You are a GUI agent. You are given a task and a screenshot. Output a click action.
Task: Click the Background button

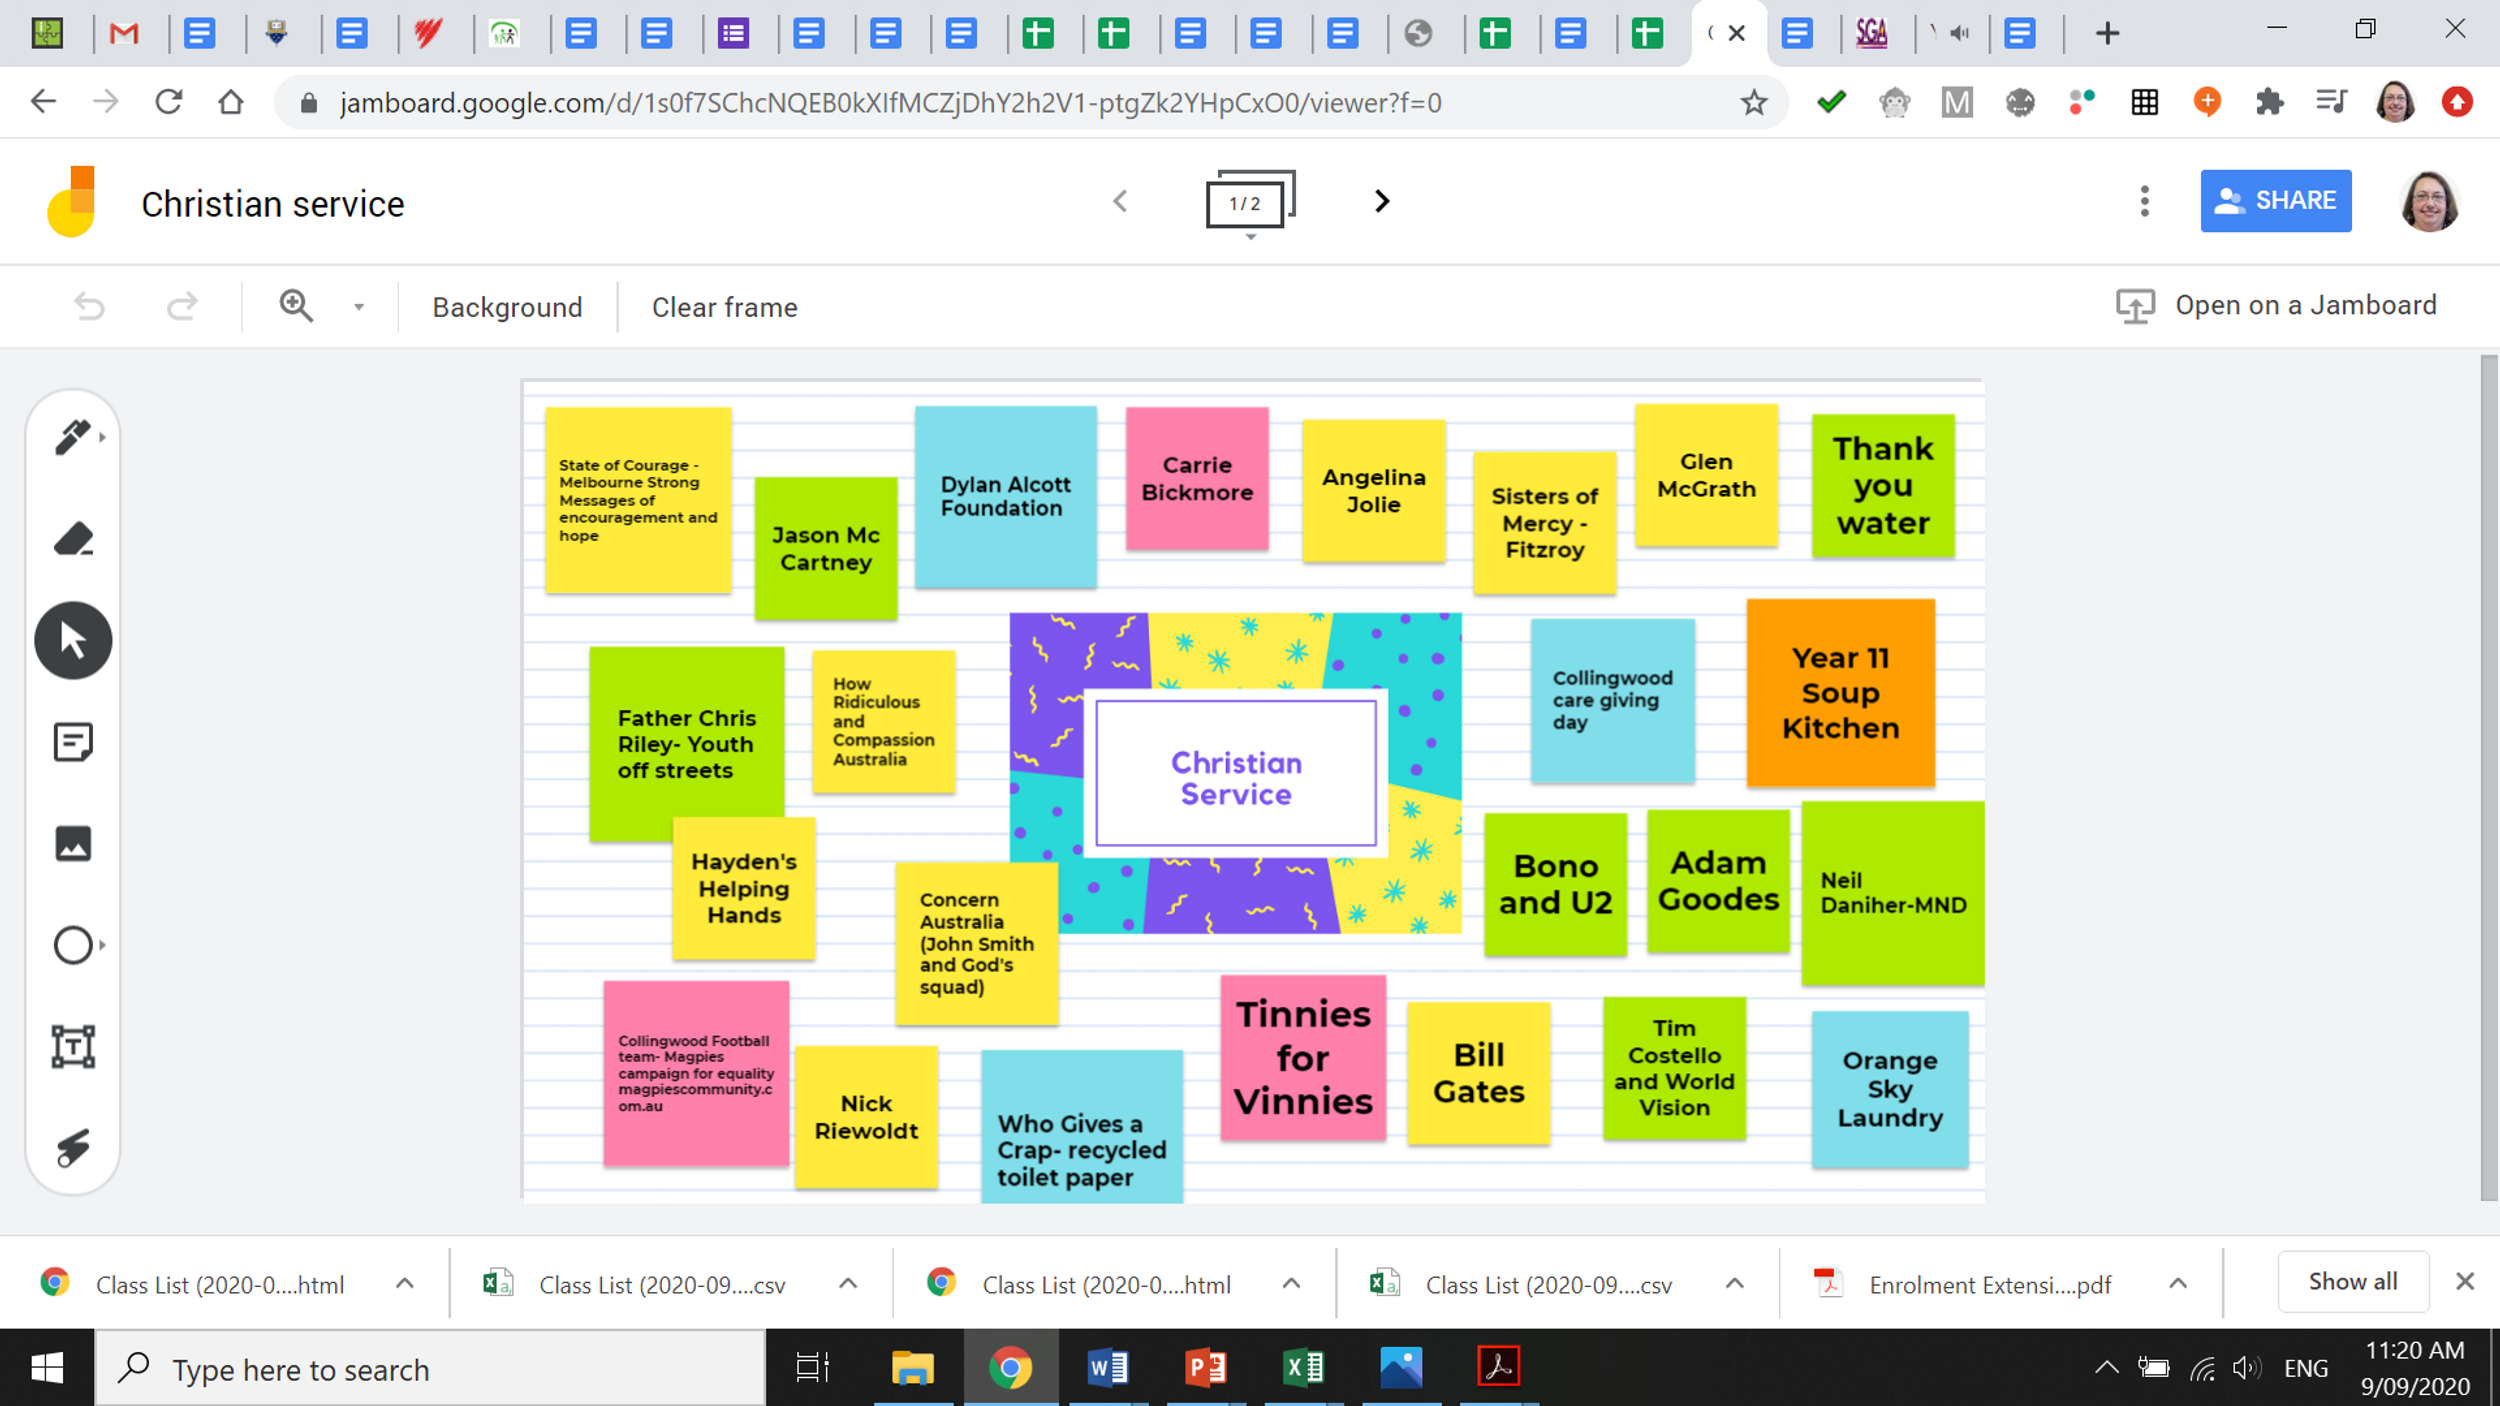point(507,307)
